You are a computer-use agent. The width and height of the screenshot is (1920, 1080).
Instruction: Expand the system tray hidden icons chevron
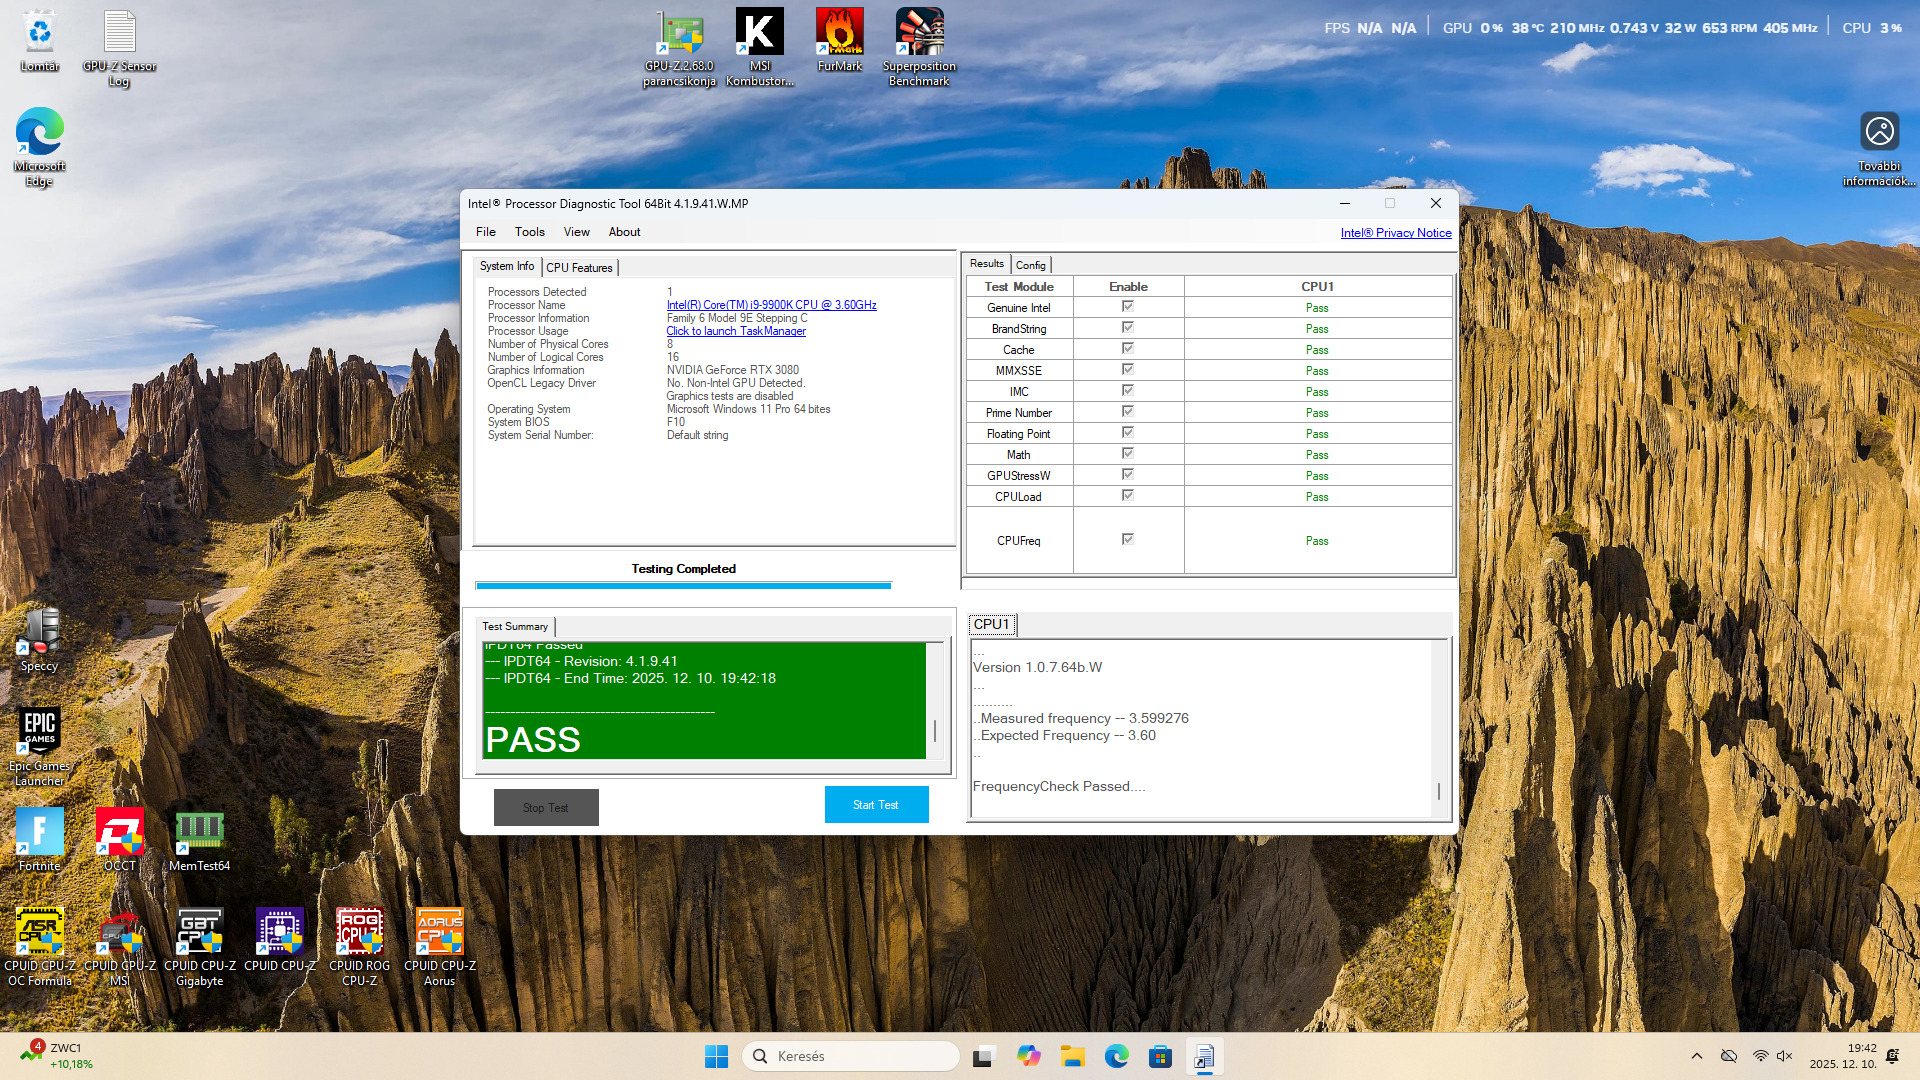click(1696, 1056)
